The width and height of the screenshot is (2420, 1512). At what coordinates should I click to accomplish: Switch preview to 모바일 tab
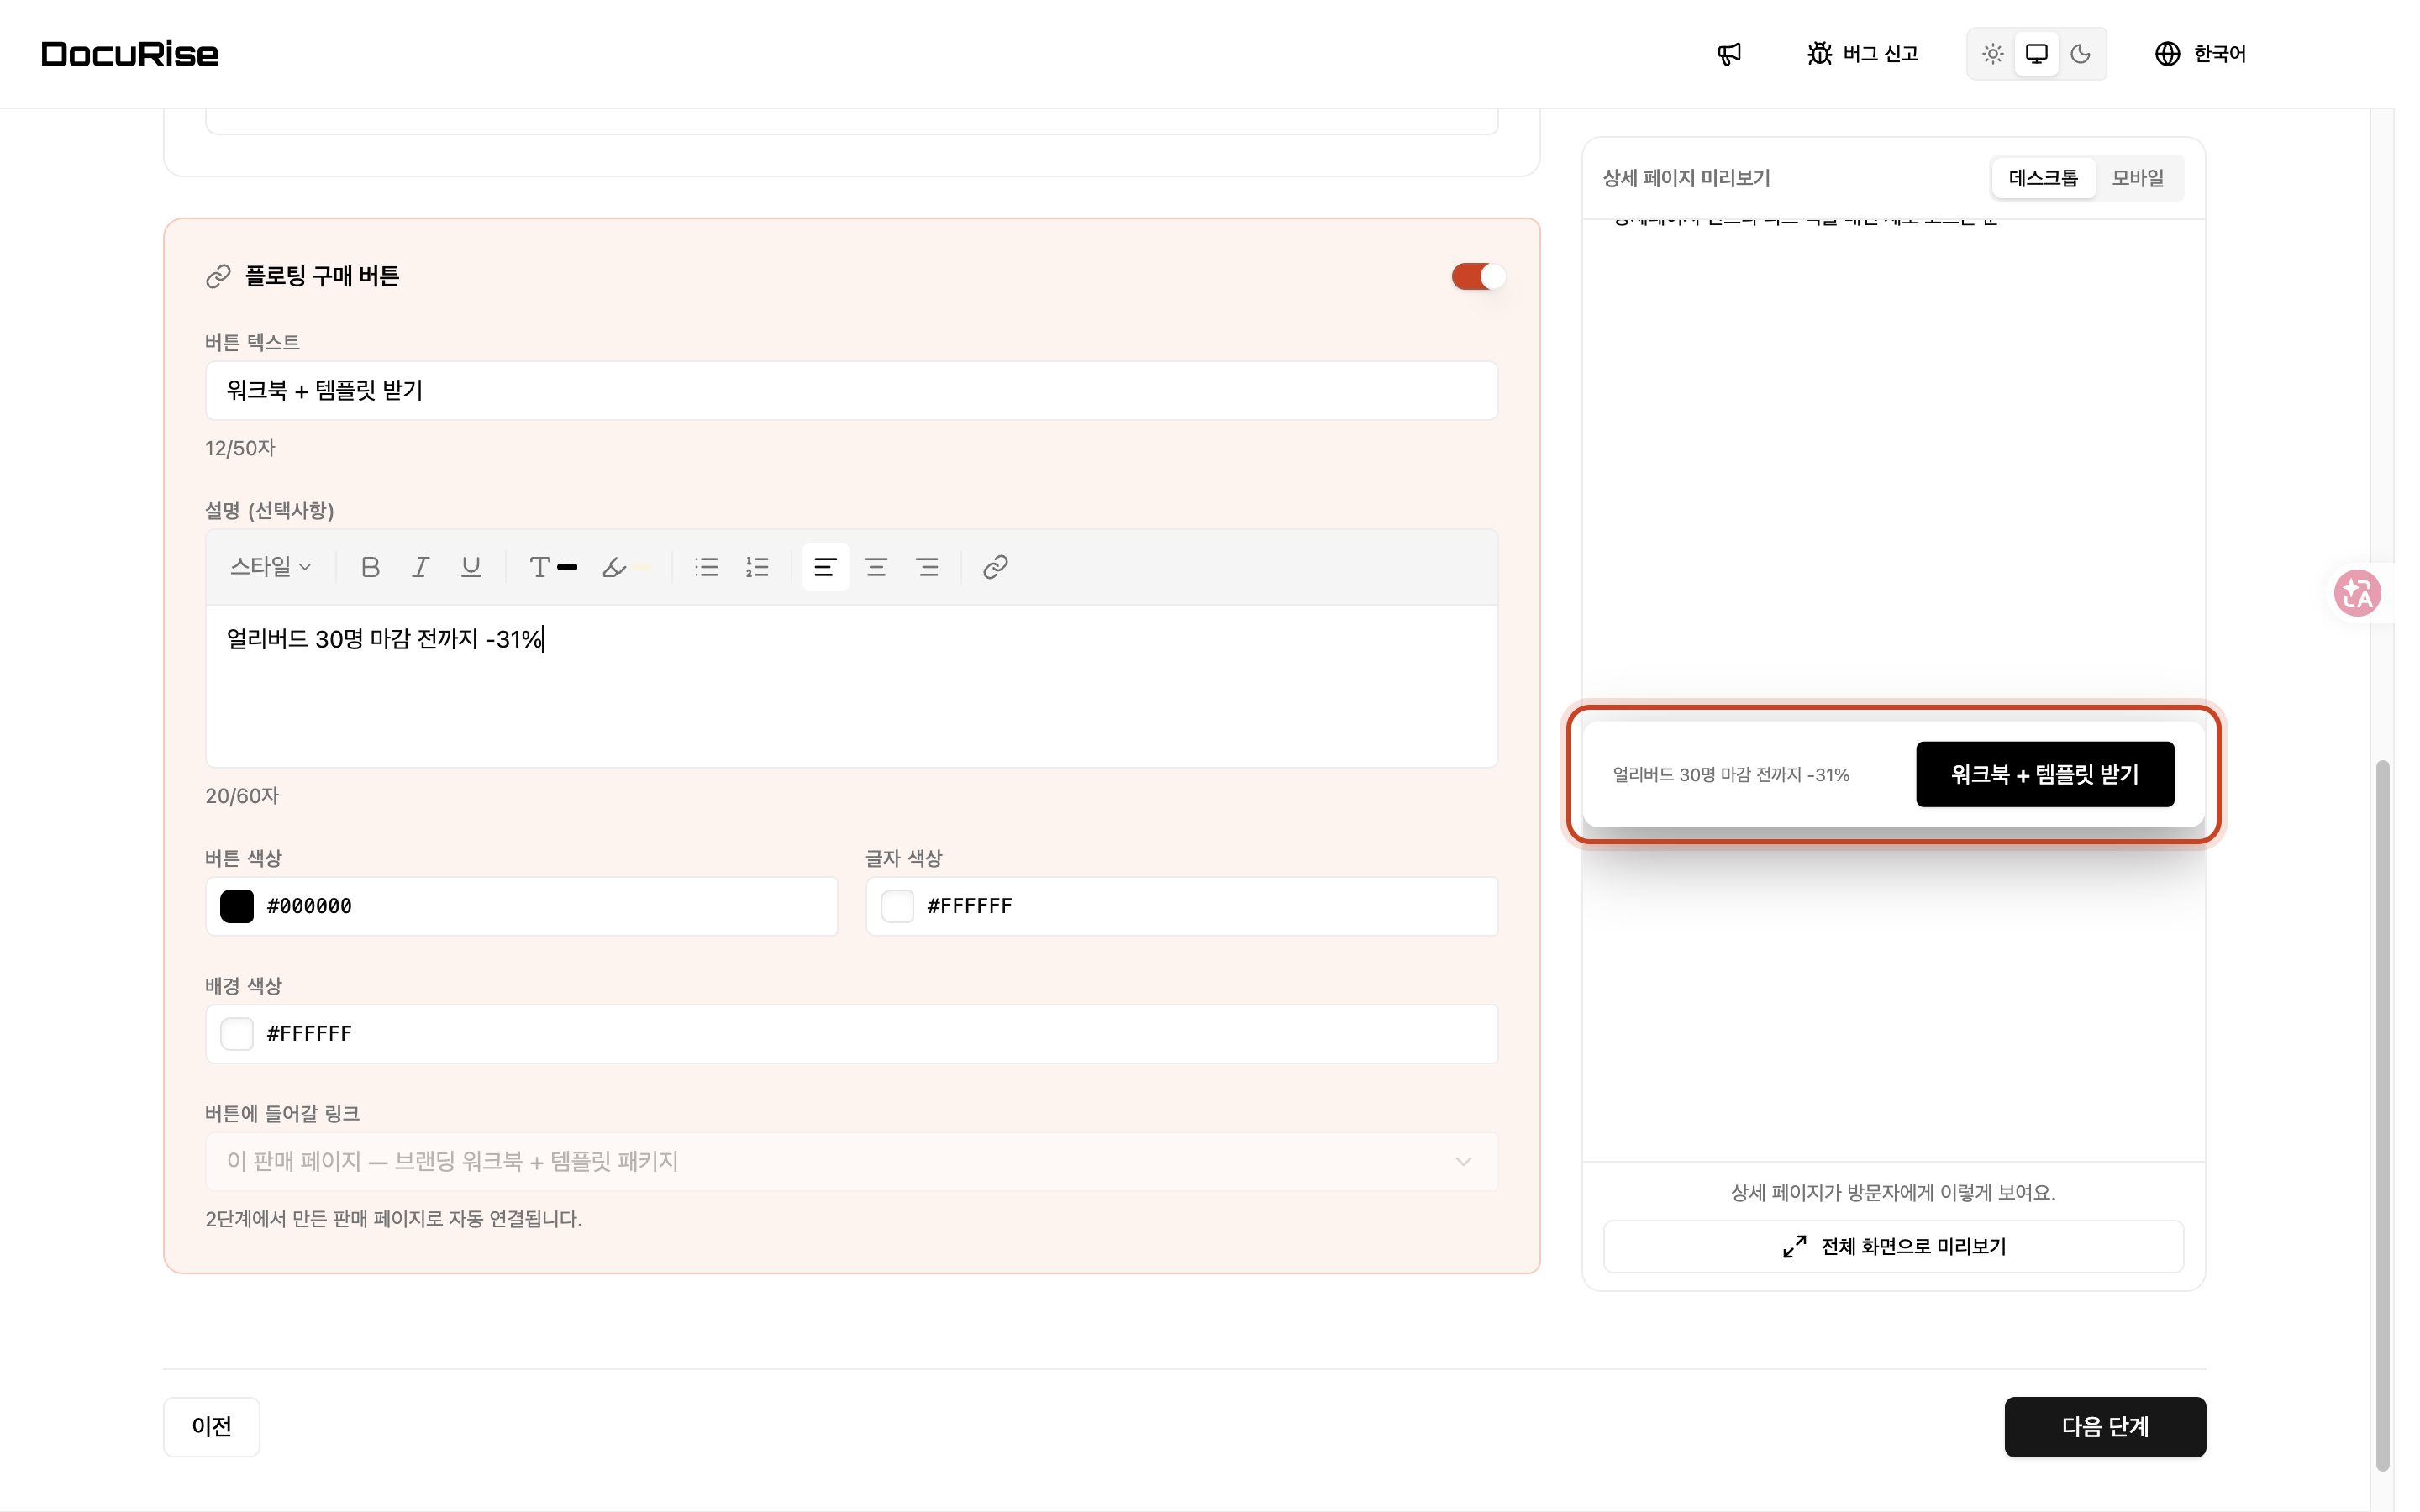2137,178
